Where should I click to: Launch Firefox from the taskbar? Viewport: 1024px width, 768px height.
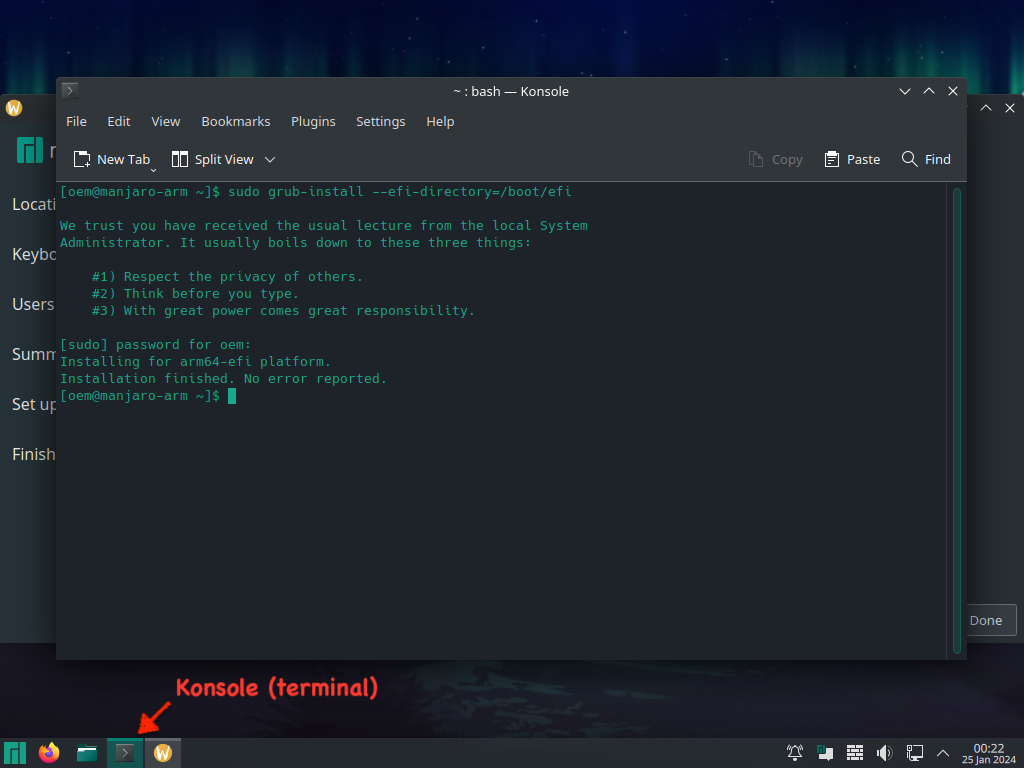pyautogui.click(x=49, y=753)
